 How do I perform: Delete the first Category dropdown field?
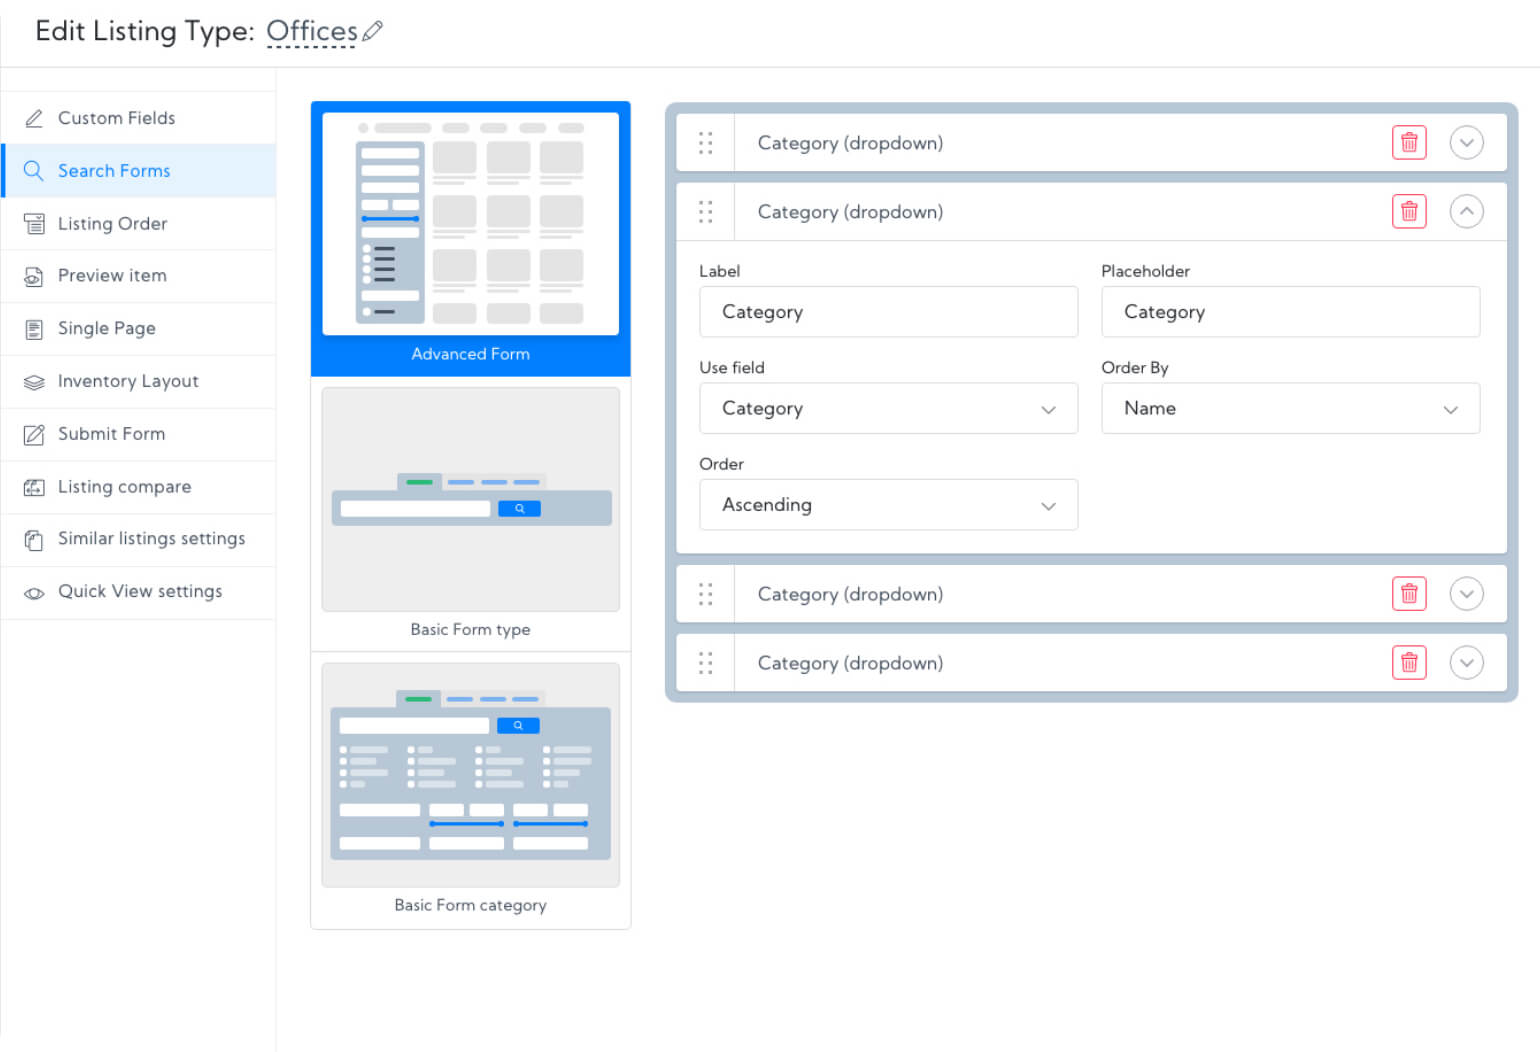point(1409,142)
